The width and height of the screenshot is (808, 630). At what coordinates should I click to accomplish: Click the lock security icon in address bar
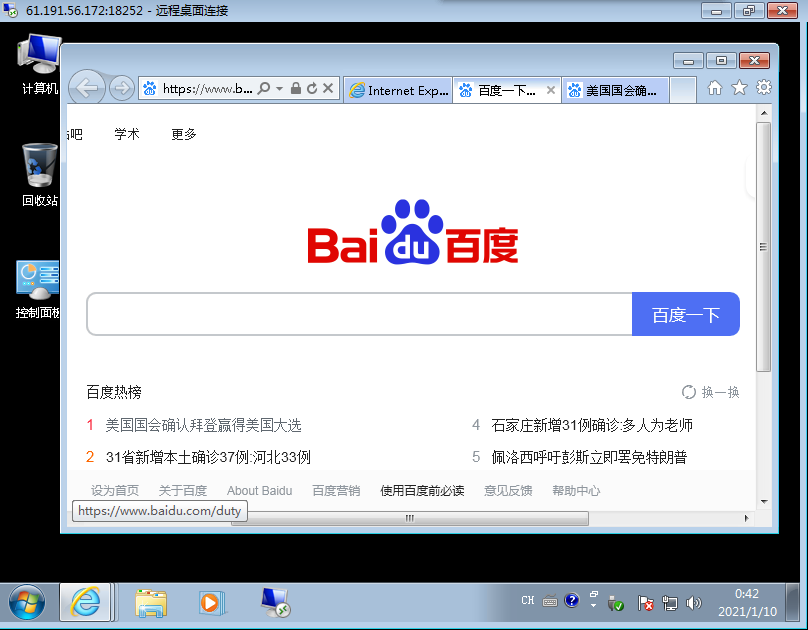[x=296, y=88]
